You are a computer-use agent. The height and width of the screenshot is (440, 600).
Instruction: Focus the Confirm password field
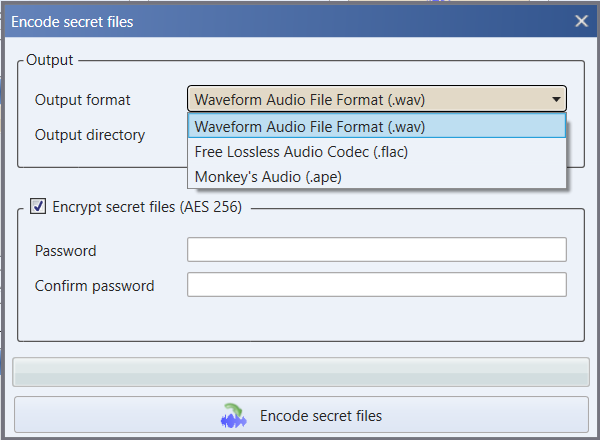[x=376, y=285]
